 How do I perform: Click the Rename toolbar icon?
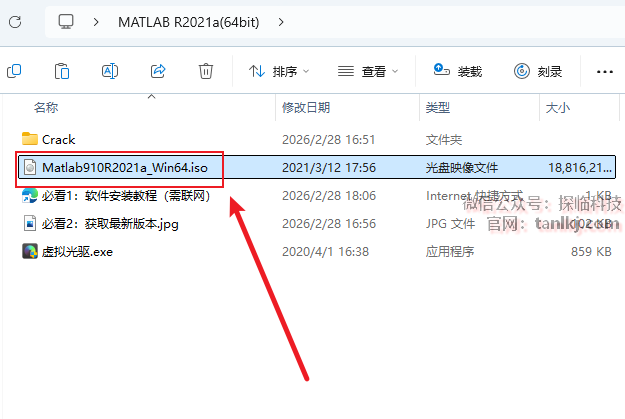[x=110, y=71]
